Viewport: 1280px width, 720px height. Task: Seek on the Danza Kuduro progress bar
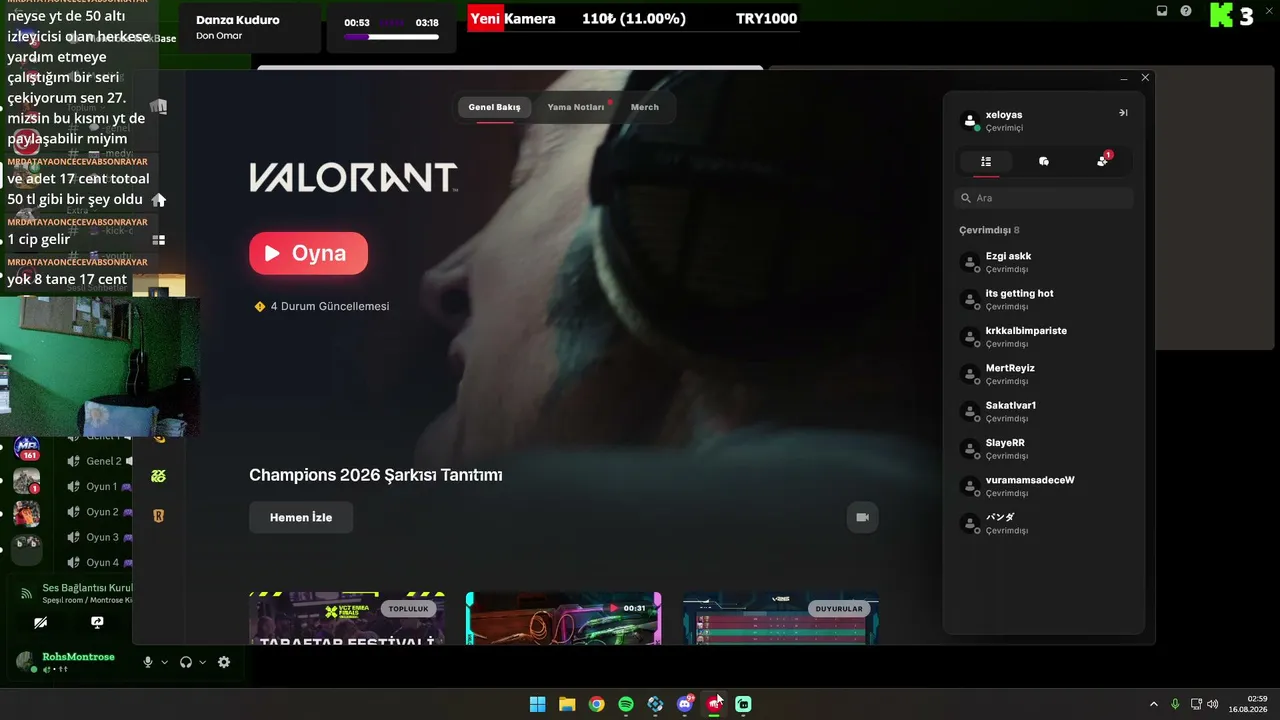391,37
